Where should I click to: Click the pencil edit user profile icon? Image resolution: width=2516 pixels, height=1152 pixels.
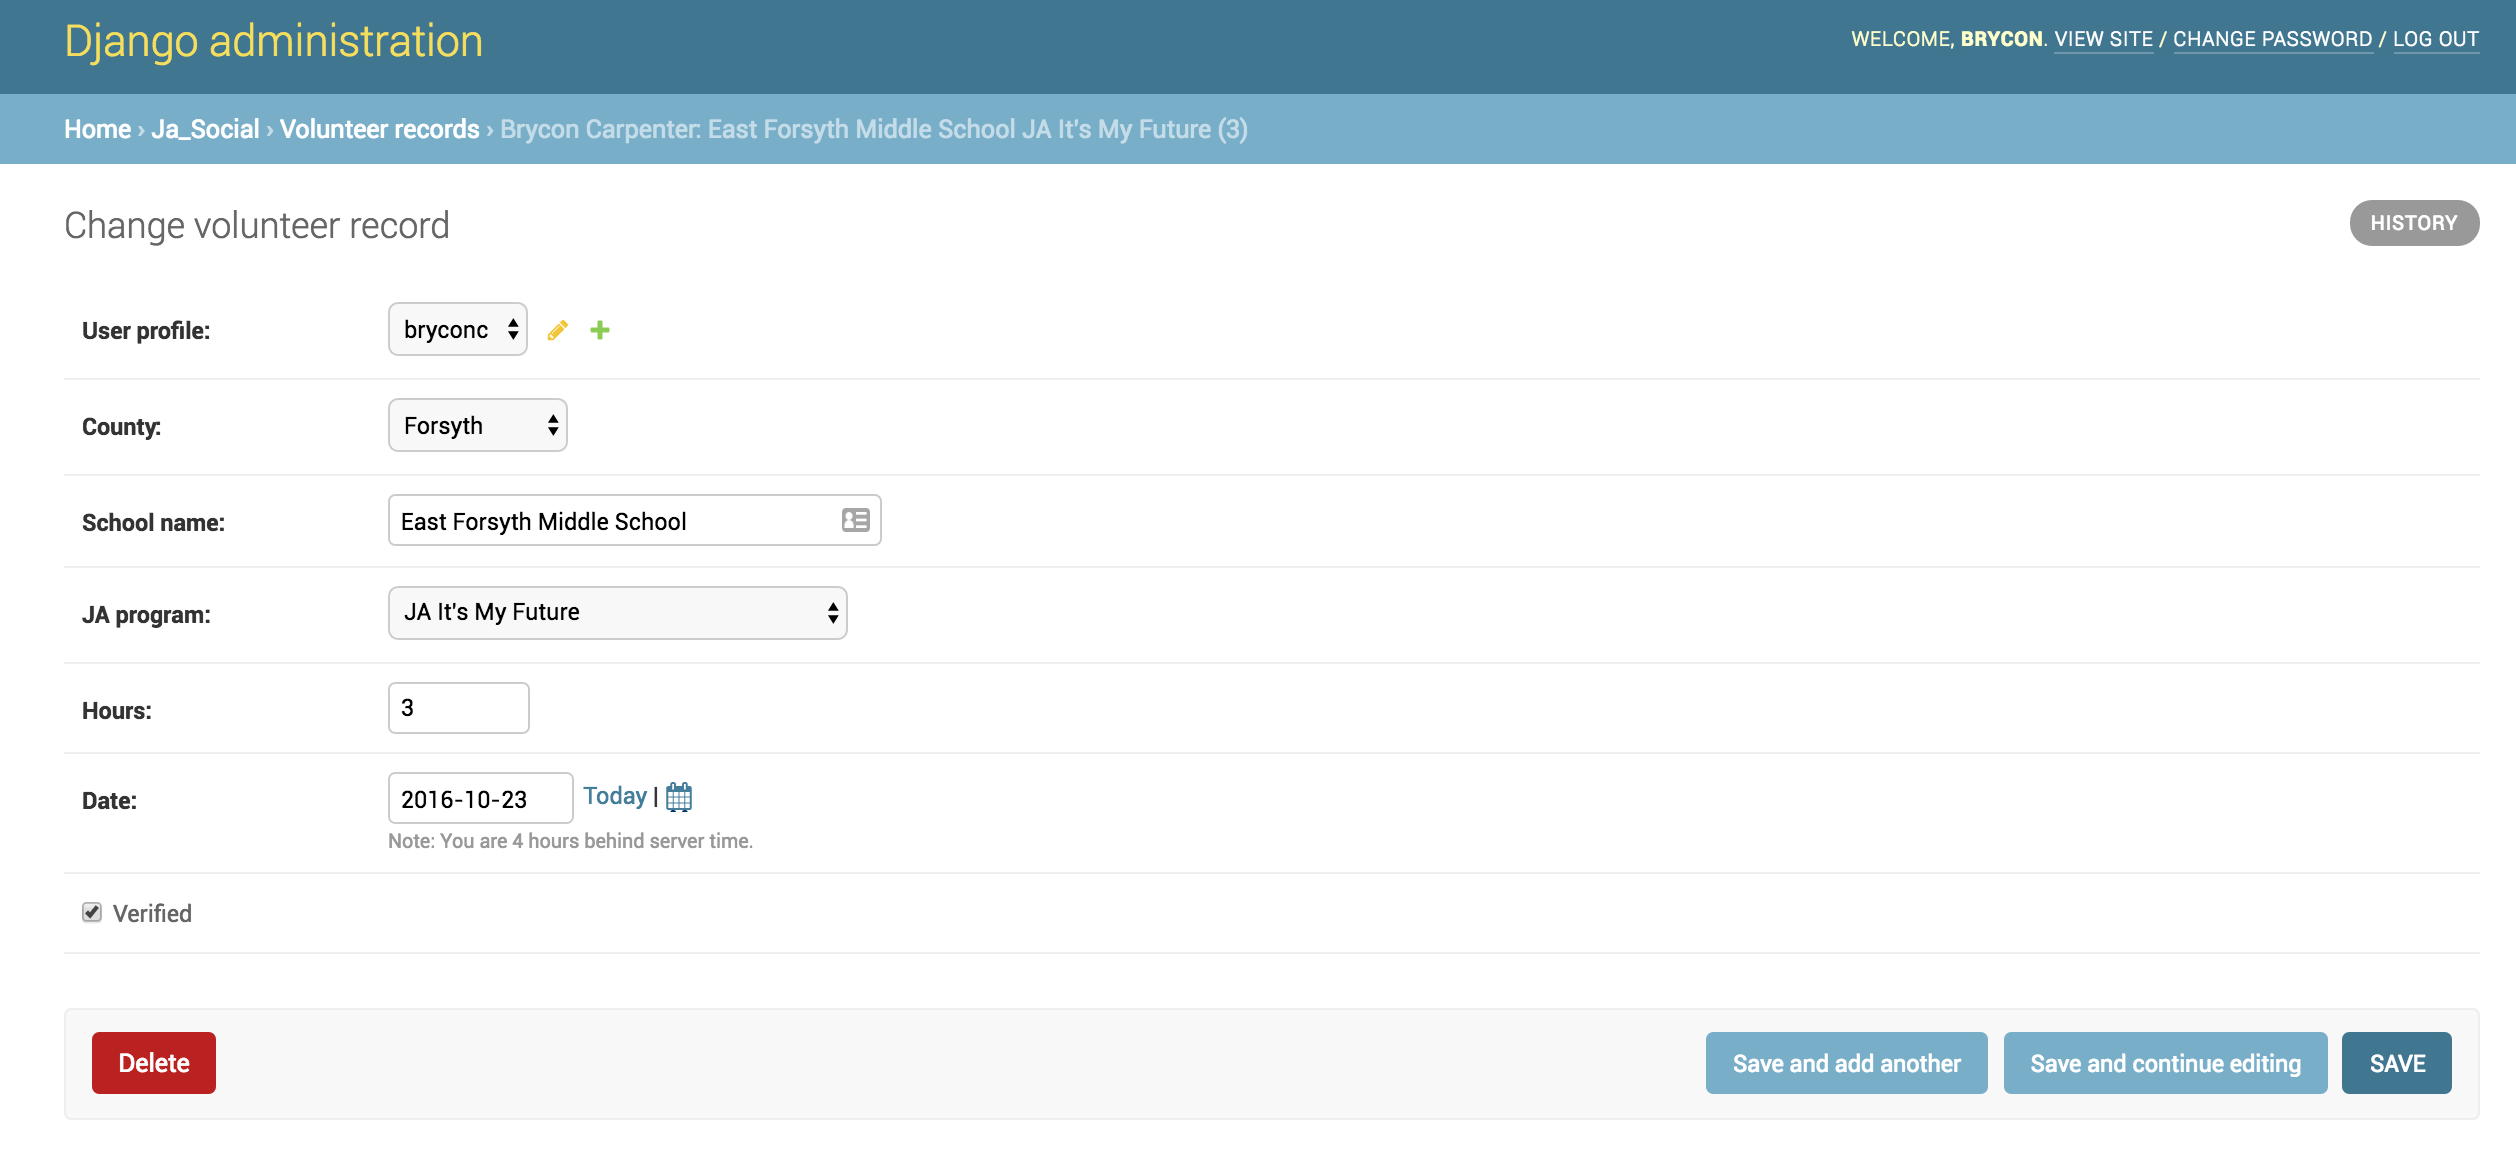[x=557, y=330]
